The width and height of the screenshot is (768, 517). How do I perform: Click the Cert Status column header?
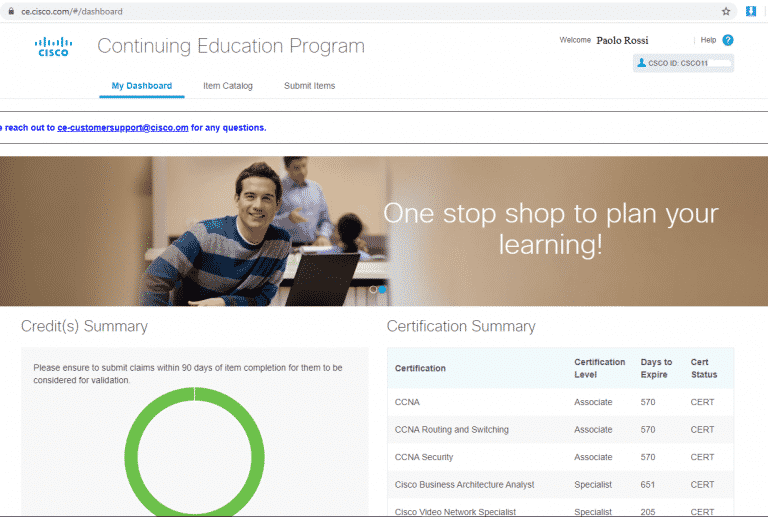point(704,368)
